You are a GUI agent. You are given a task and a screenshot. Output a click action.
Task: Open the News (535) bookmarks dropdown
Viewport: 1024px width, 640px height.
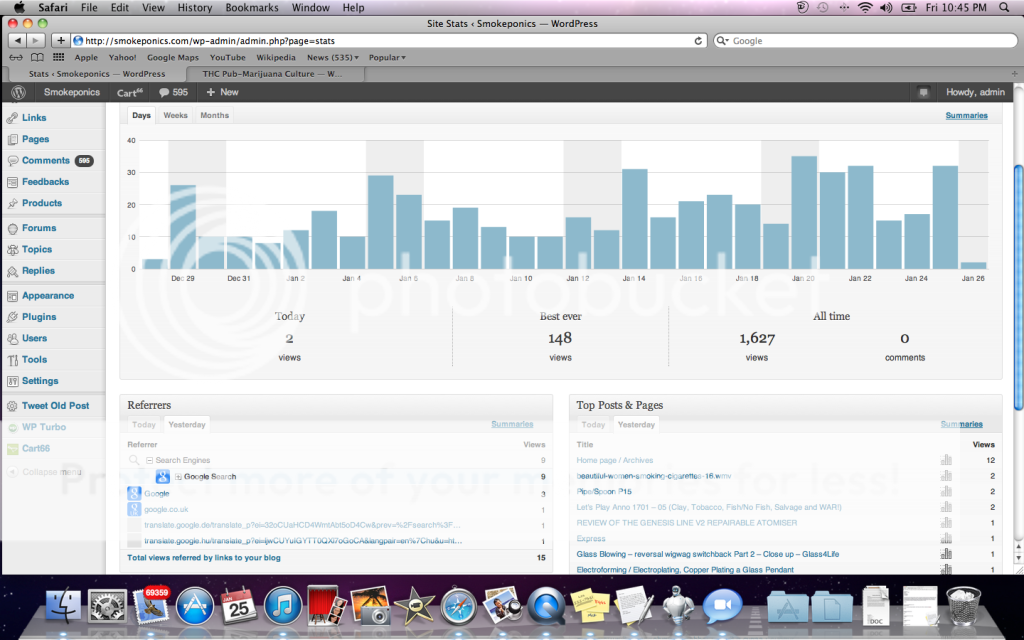[332, 57]
